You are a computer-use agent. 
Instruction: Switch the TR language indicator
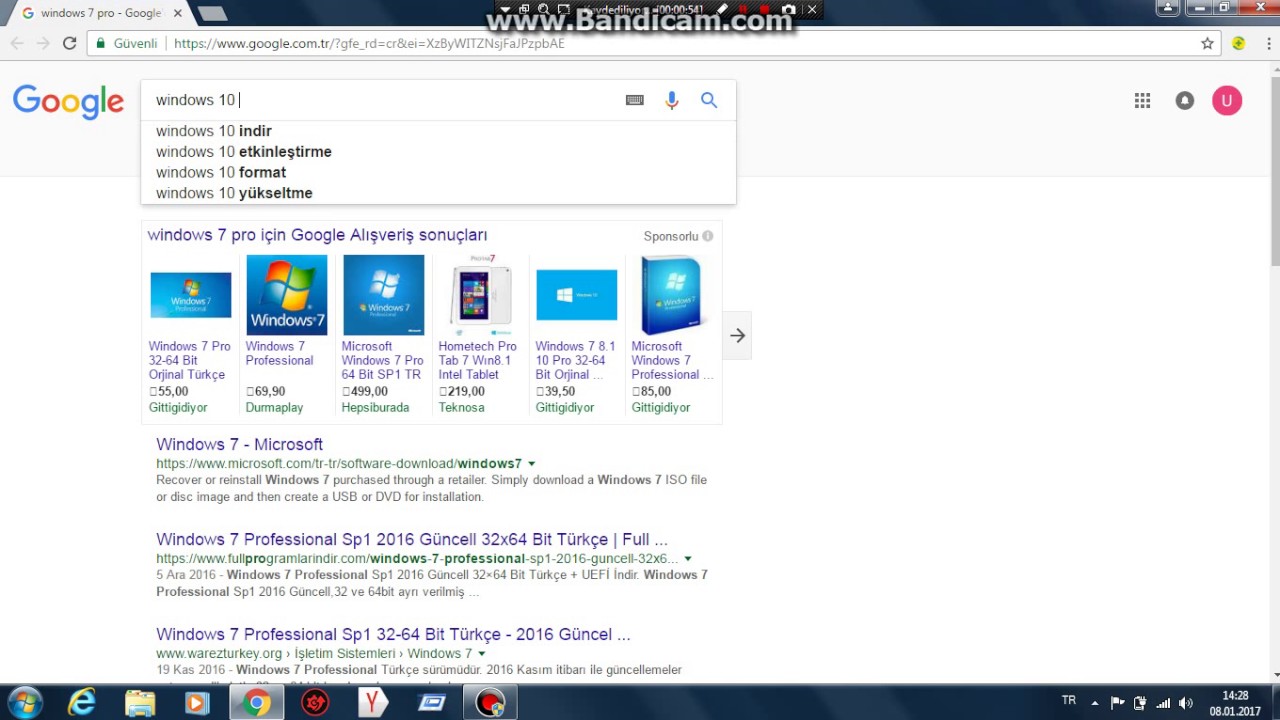pyautogui.click(x=1069, y=700)
